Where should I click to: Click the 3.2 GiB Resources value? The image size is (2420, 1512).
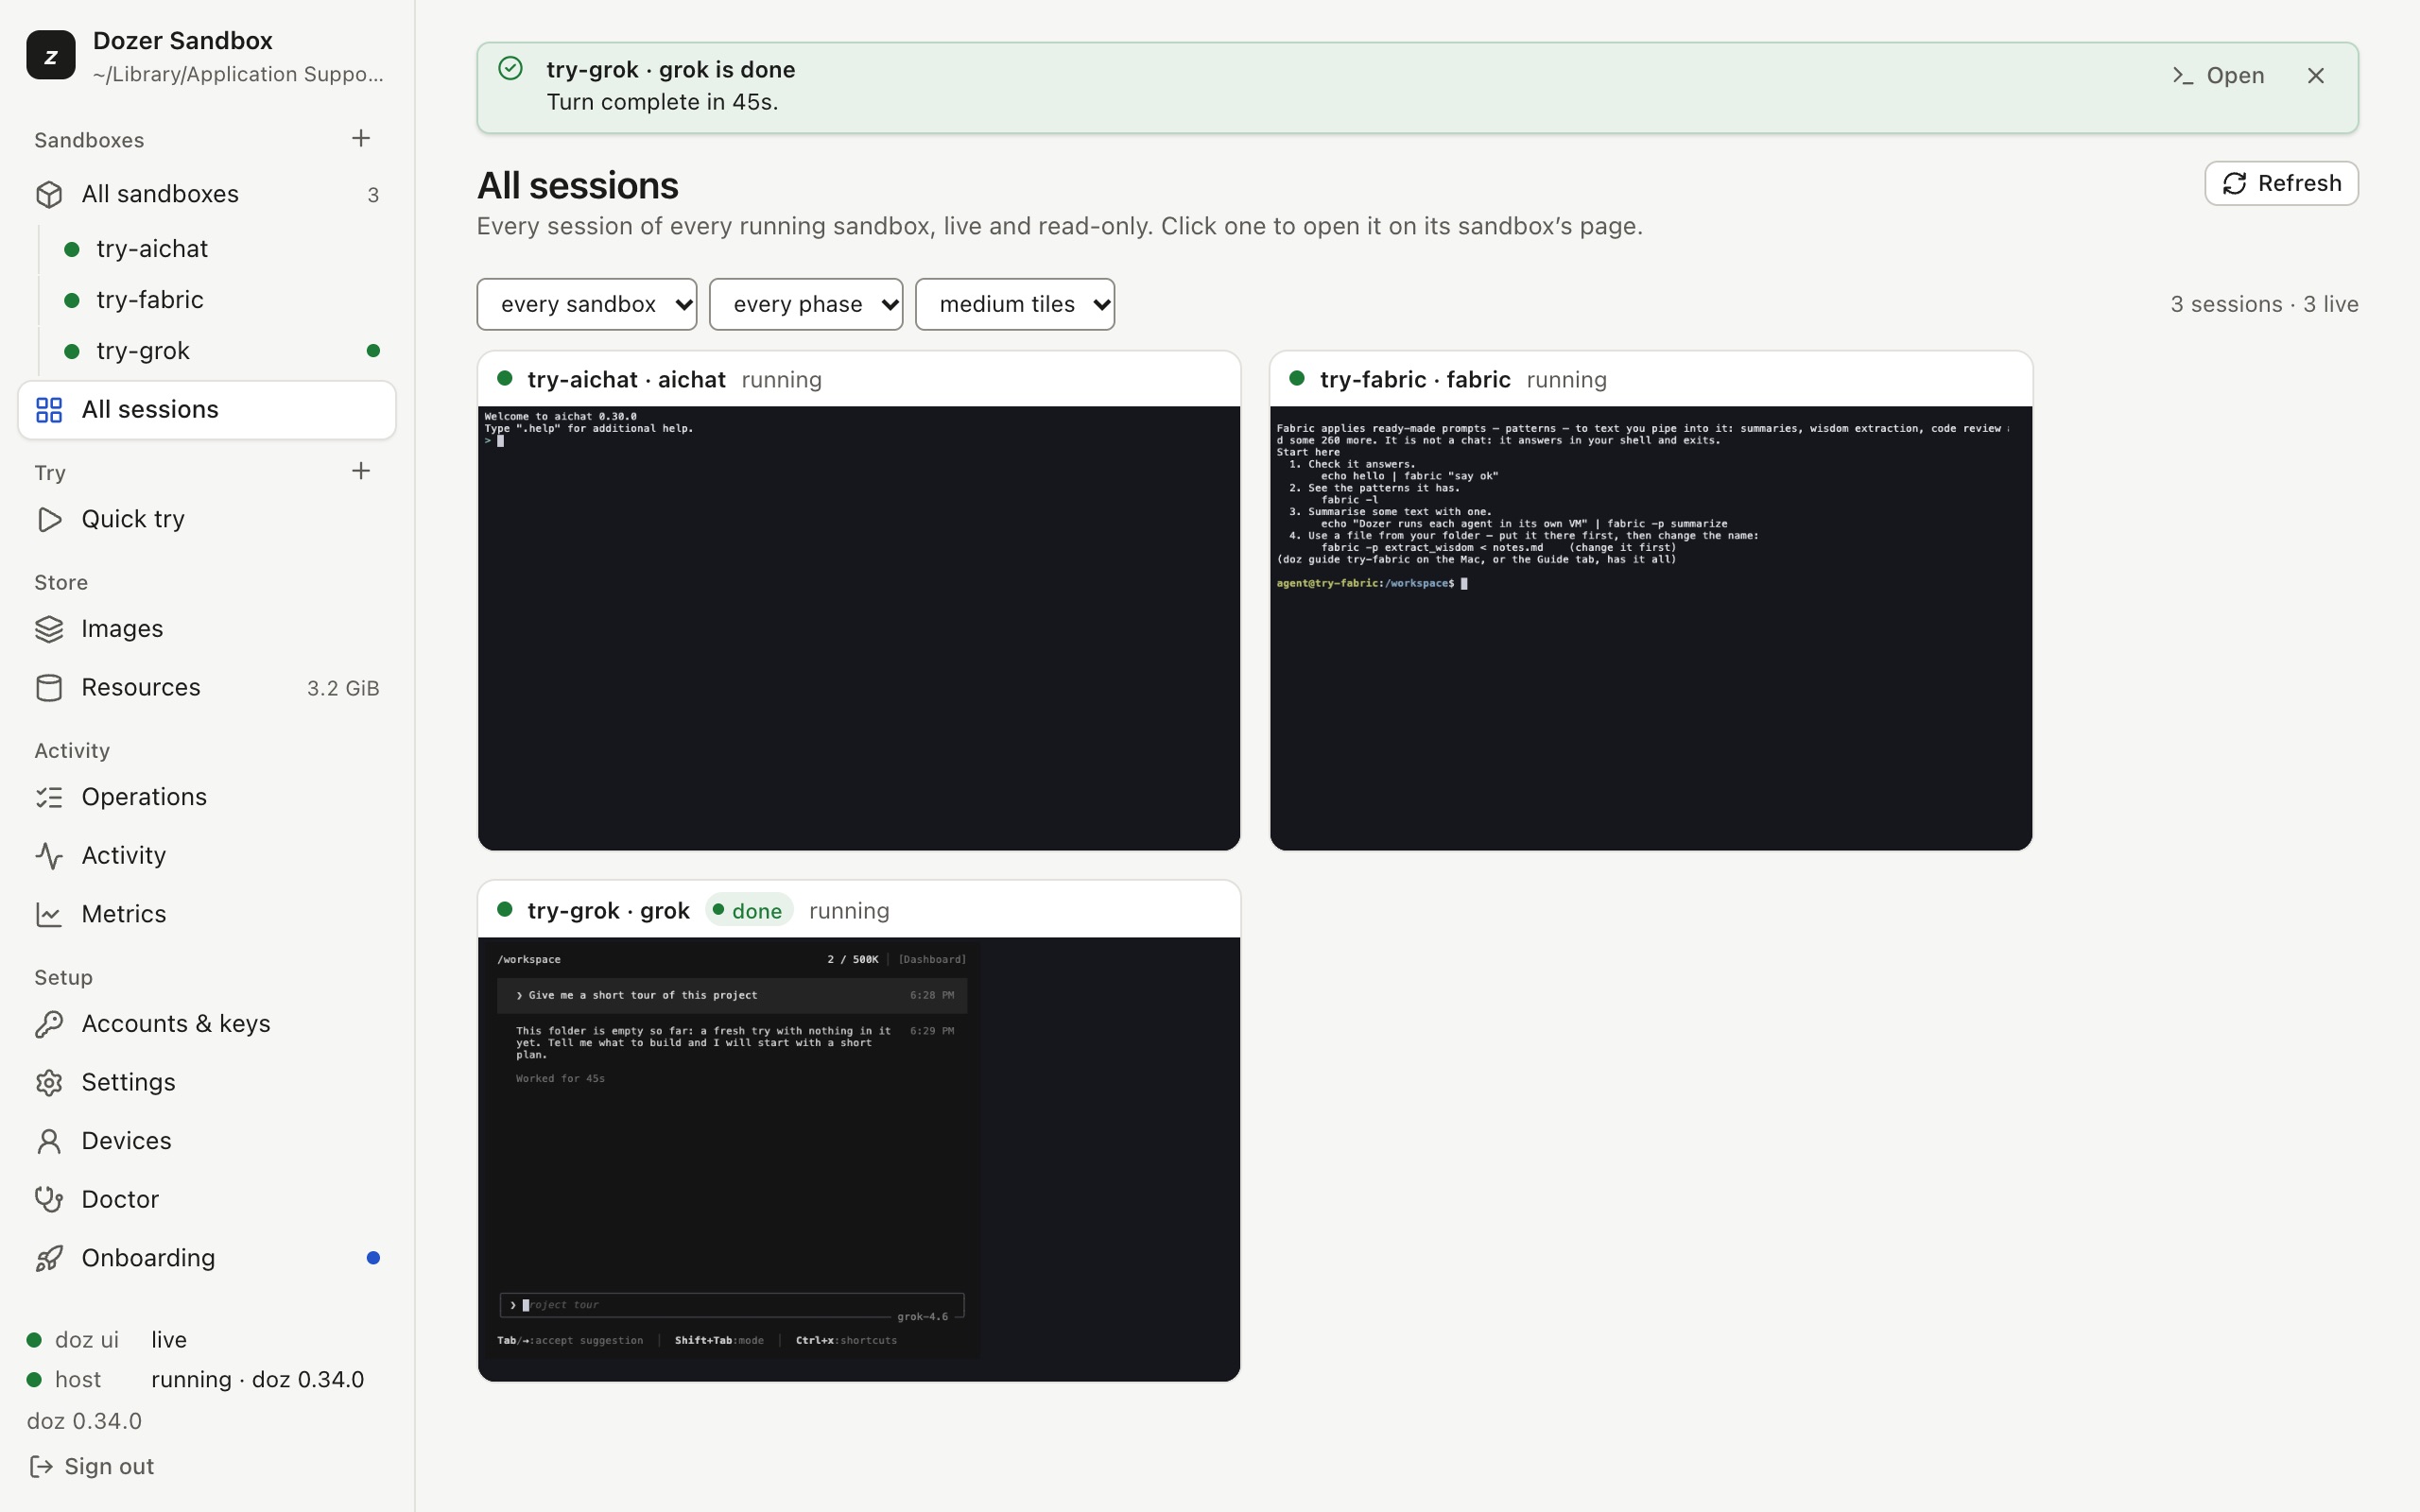click(x=343, y=688)
